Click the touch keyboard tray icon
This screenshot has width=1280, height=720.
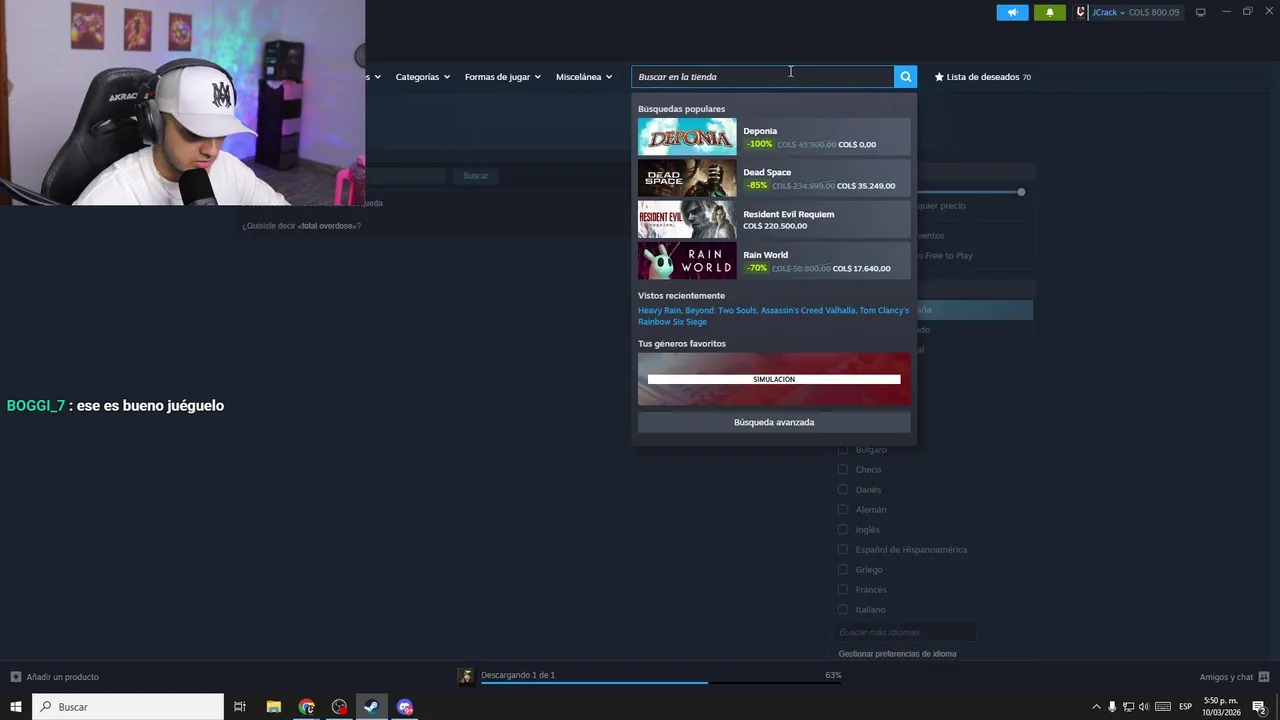pos(1163,707)
